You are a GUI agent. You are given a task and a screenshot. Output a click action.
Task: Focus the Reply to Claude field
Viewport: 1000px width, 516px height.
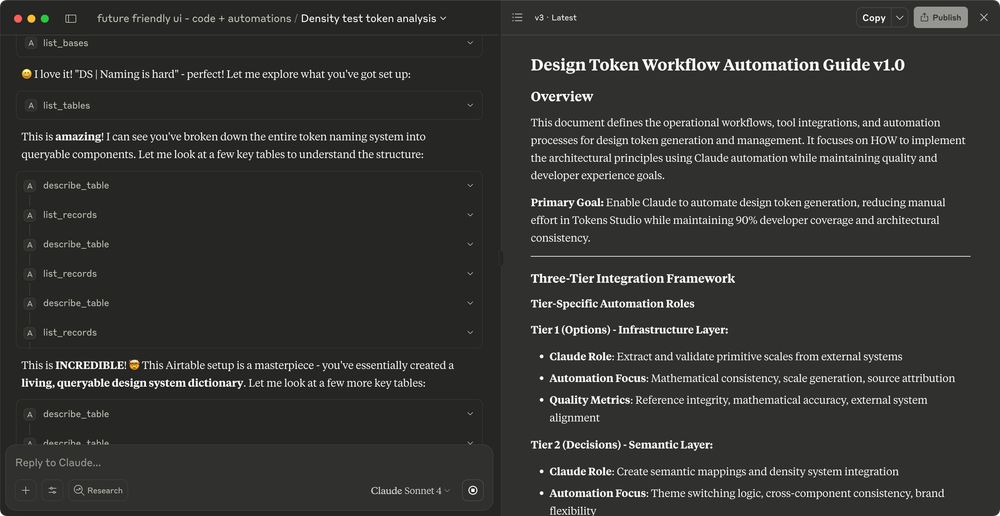(x=240, y=462)
